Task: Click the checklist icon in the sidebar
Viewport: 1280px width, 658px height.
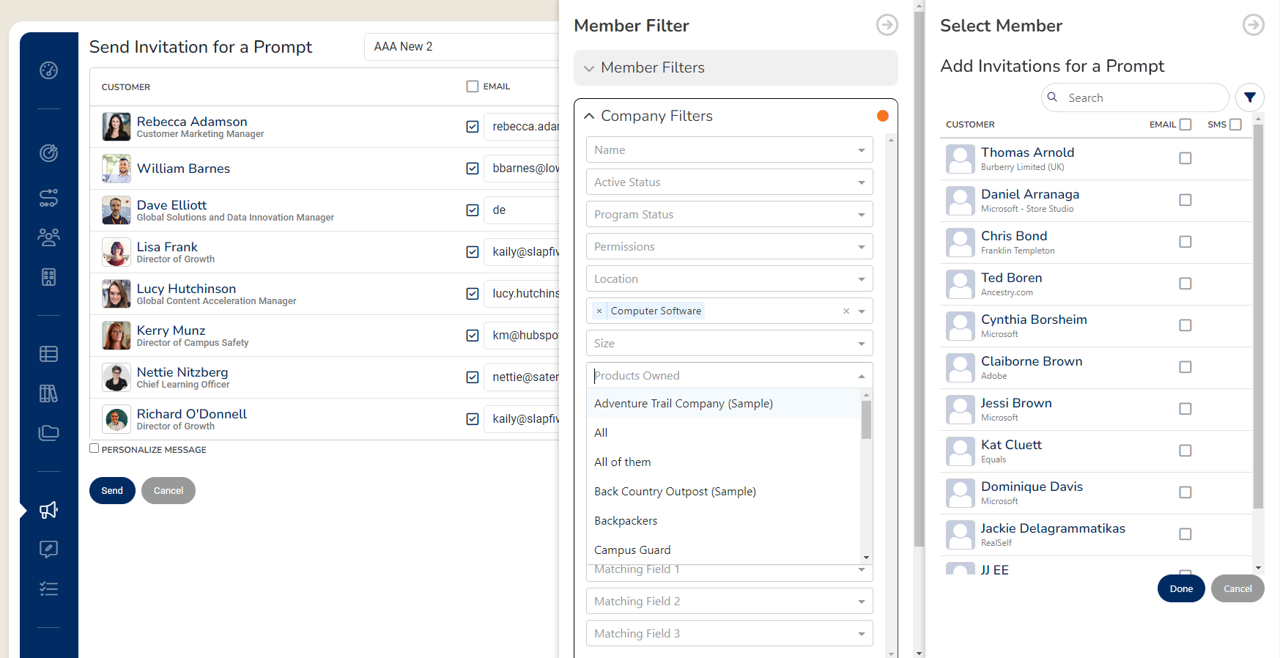Action: (x=48, y=589)
